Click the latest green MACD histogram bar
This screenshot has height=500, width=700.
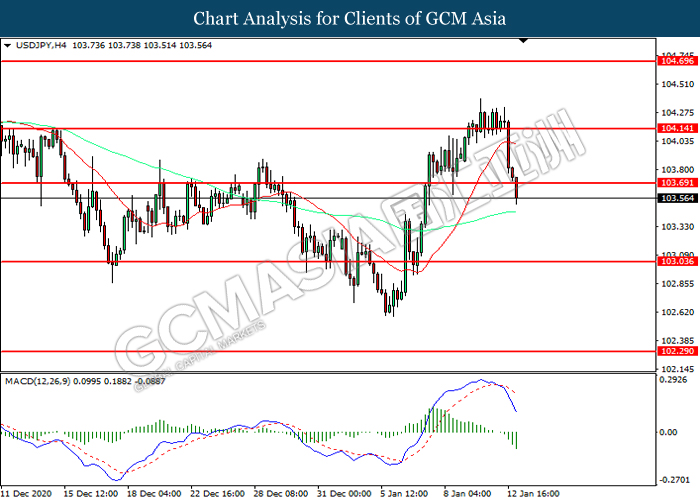pos(515,440)
